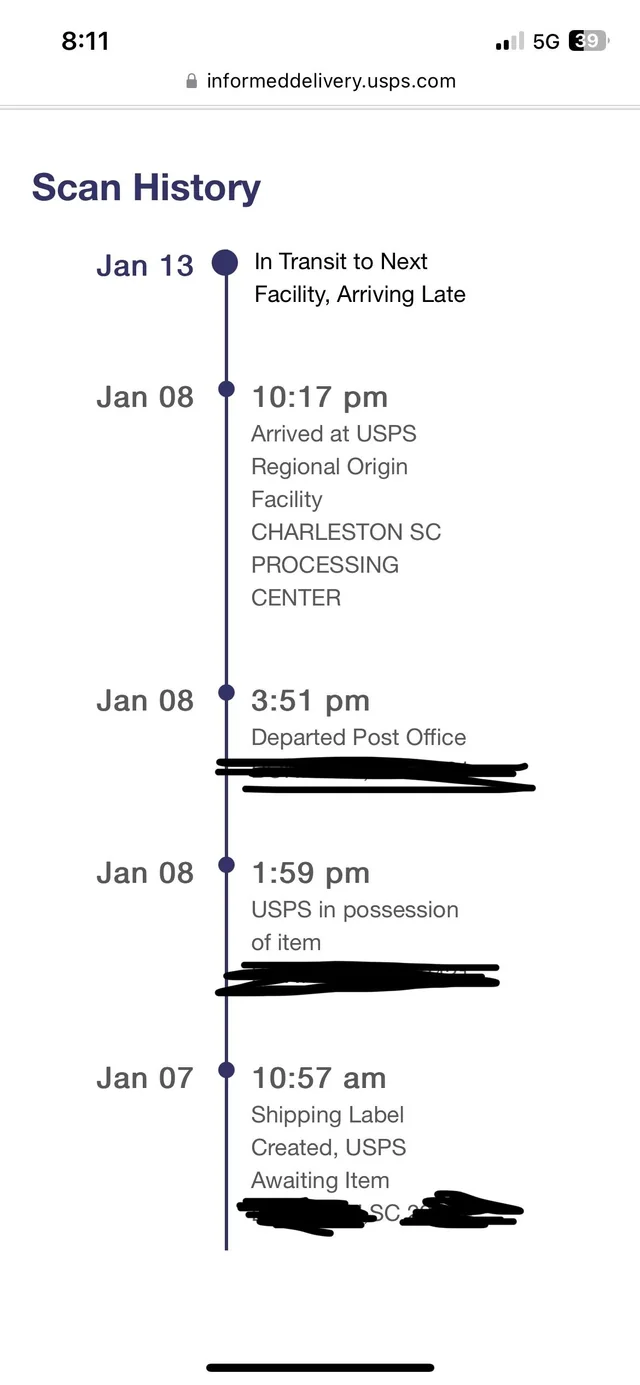Tap the Jan 13 timeline dot marker

225,262
